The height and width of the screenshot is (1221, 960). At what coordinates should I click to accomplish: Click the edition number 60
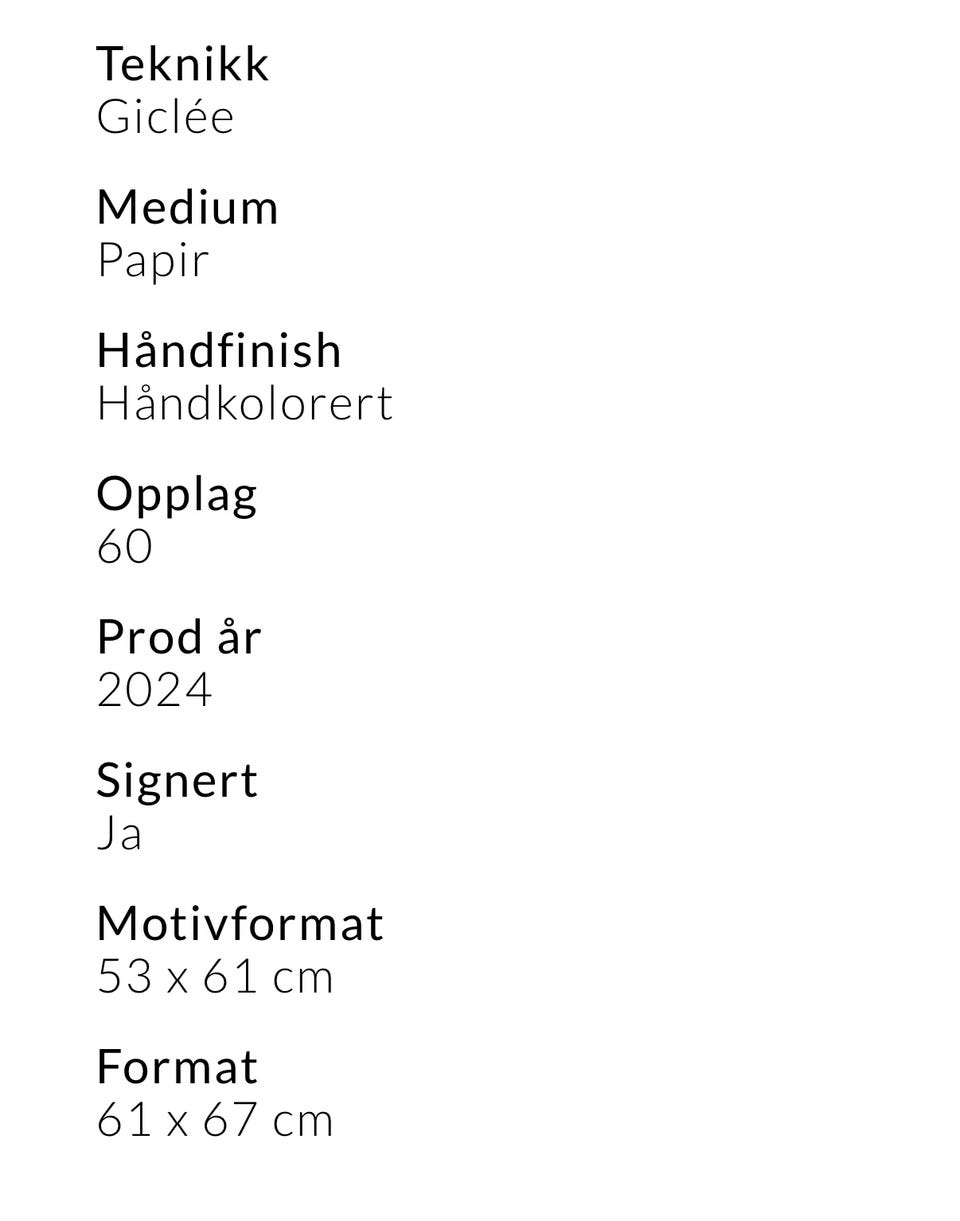point(124,547)
